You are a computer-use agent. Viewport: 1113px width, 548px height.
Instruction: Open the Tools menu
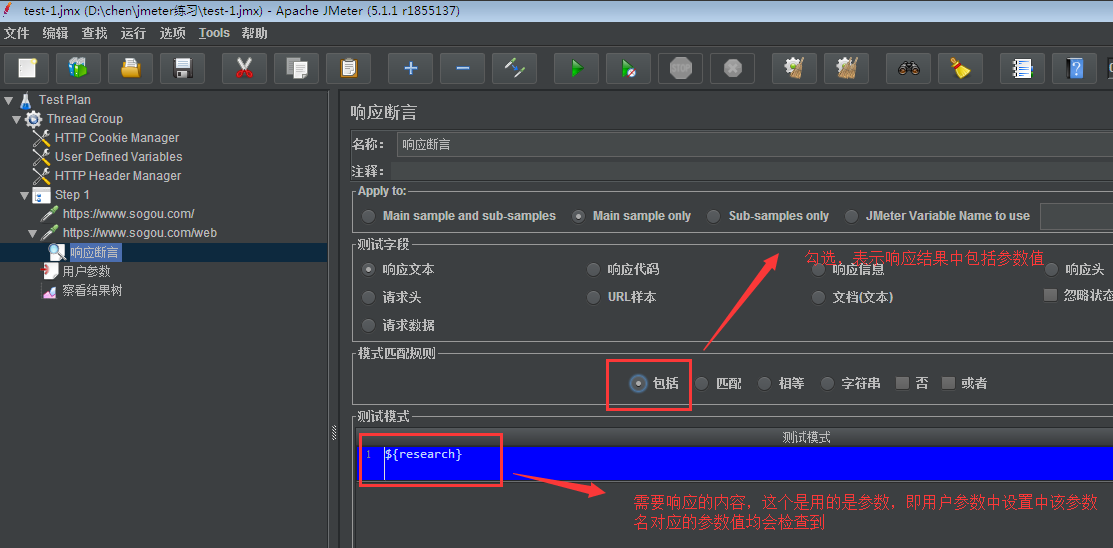tap(214, 33)
